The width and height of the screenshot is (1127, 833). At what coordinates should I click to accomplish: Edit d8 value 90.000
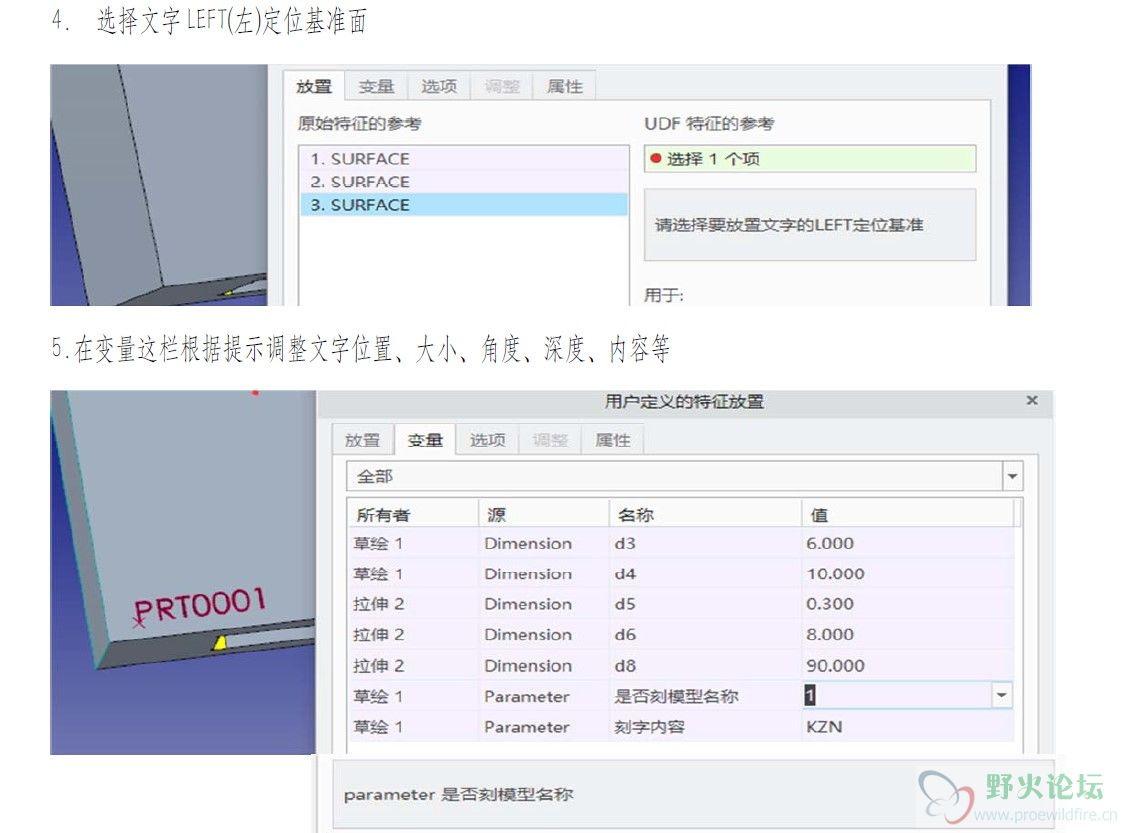pyautogui.click(x=908, y=666)
